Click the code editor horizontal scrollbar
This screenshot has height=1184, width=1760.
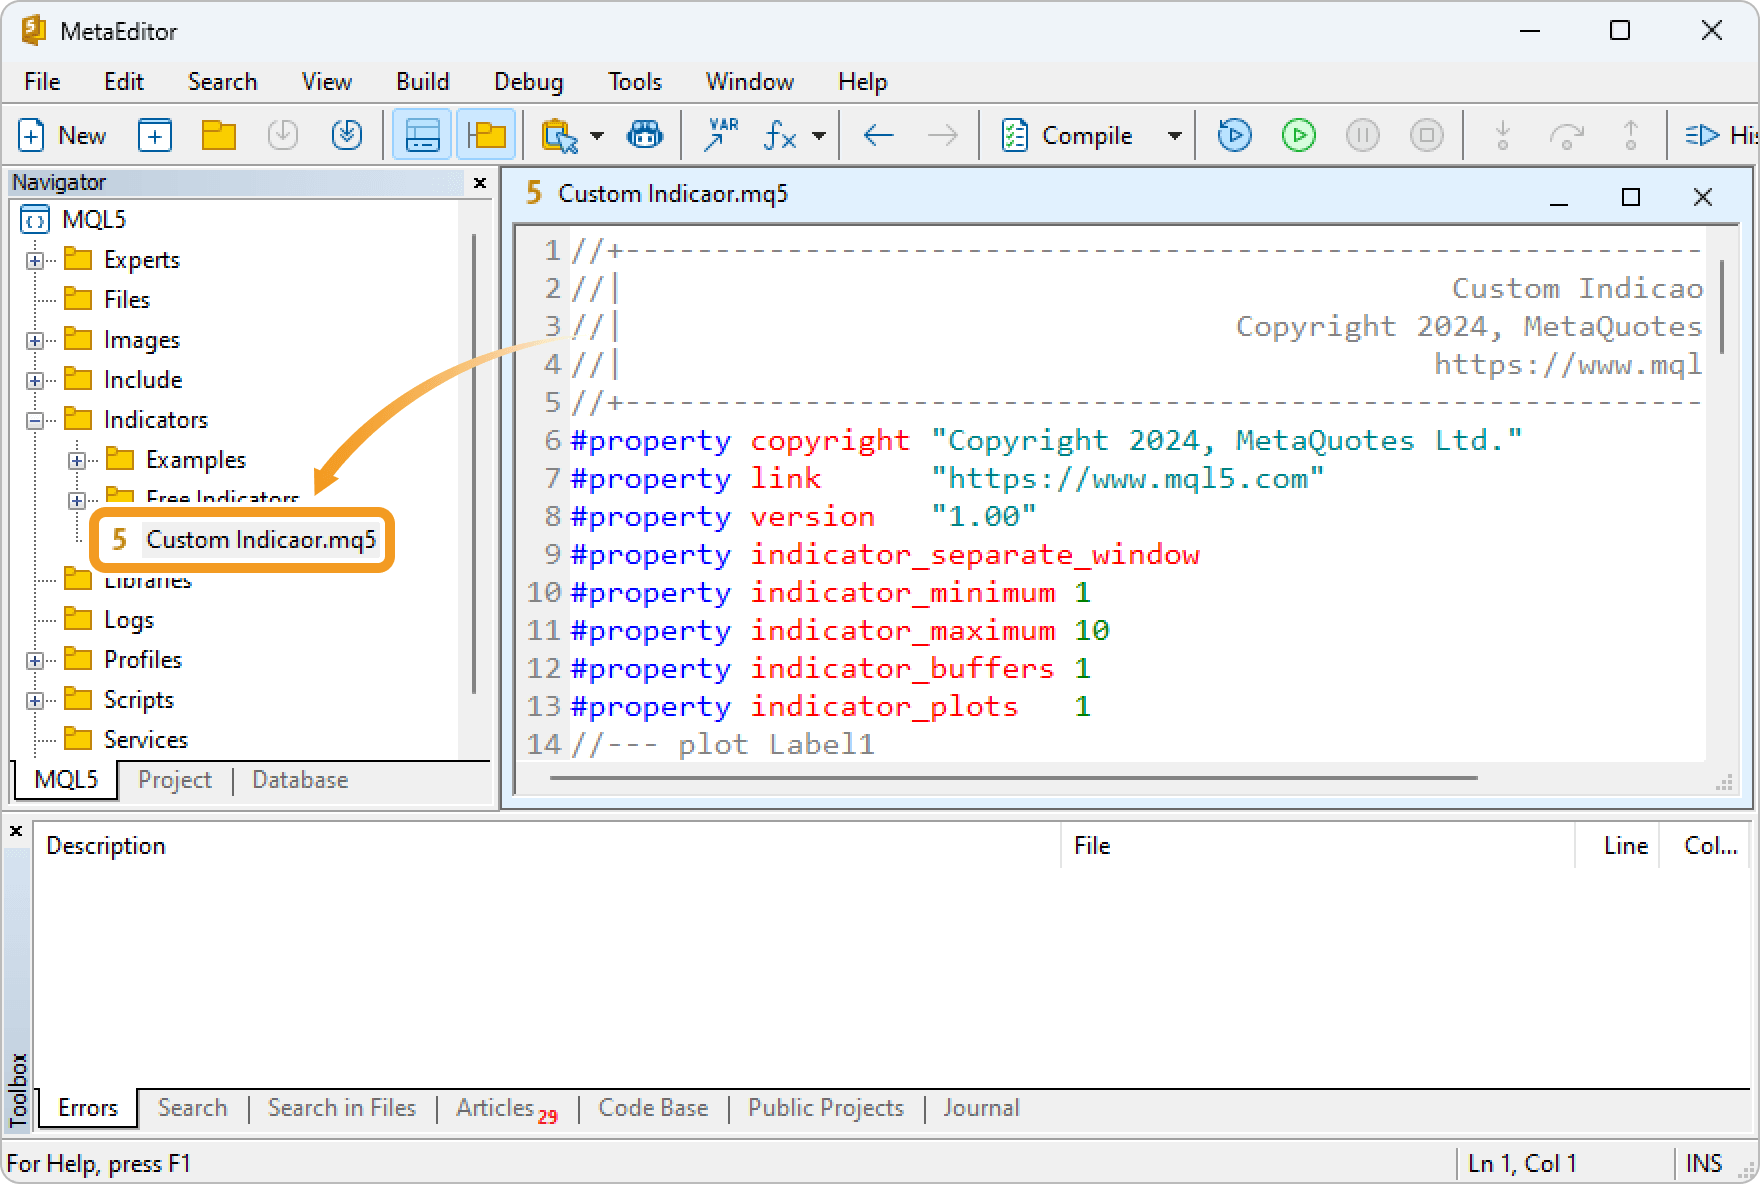point(1013,777)
